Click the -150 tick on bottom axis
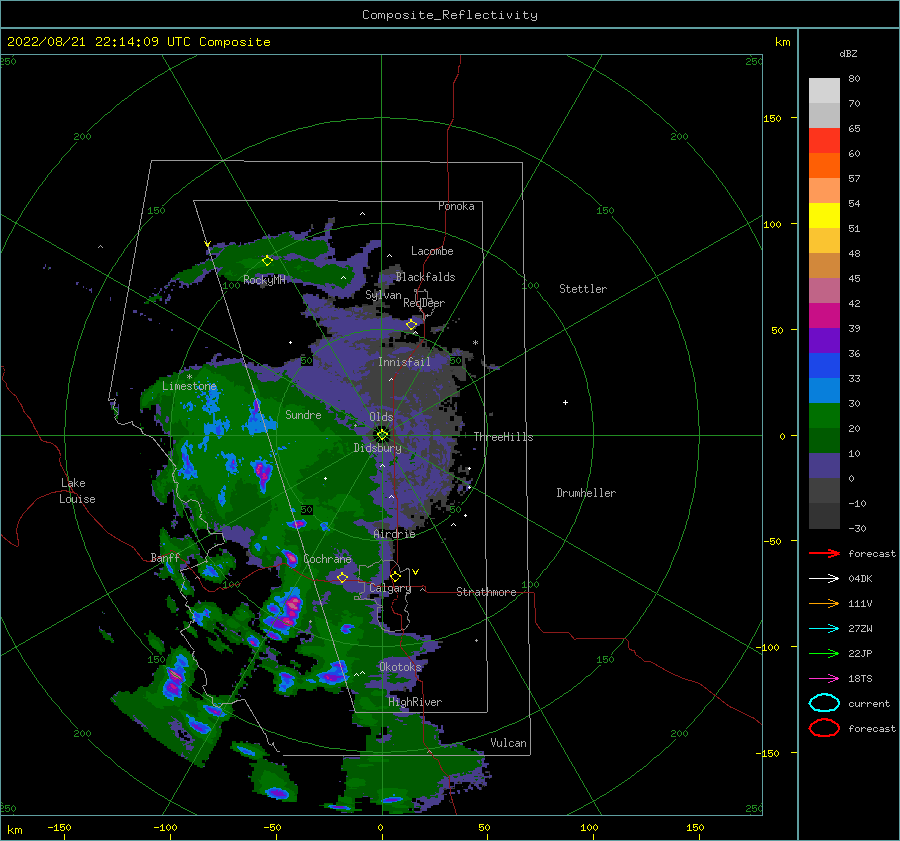This screenshot has width=900, height=841. click(59, 827)
